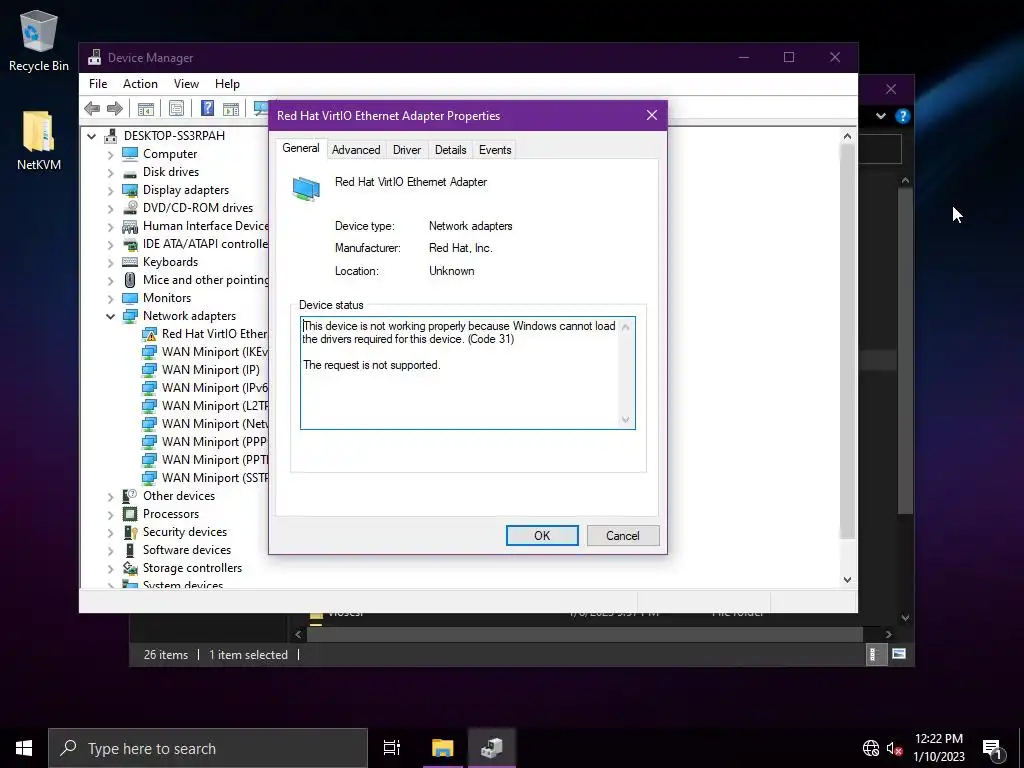Screen dimensions: 1024x768
Task: Select the IDE ATA/ATAPI controllers item
Action: tap(205, 244)
